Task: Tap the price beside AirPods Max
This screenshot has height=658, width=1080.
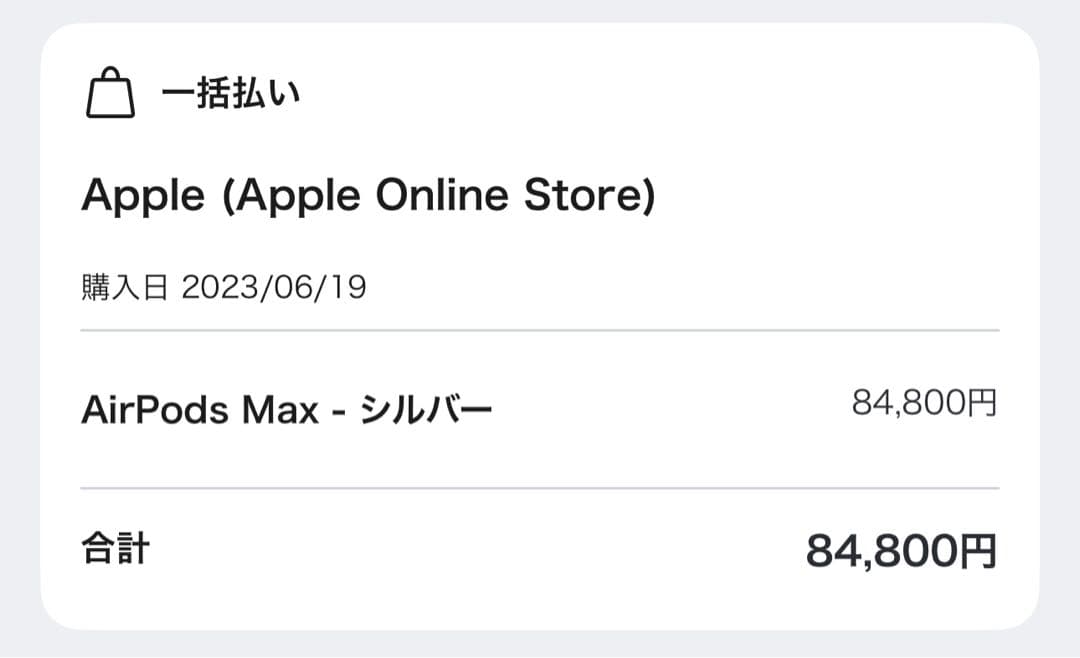Action: click(x=927, y=402)
